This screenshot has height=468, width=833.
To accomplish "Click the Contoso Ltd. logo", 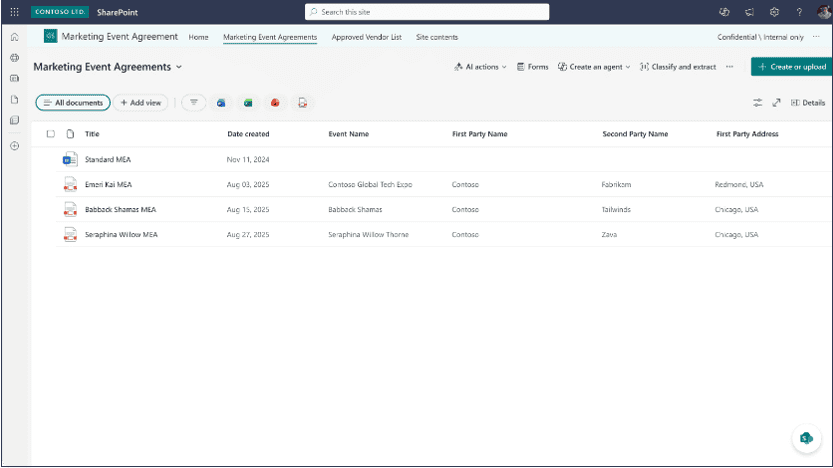I will (x=60, y=12).
